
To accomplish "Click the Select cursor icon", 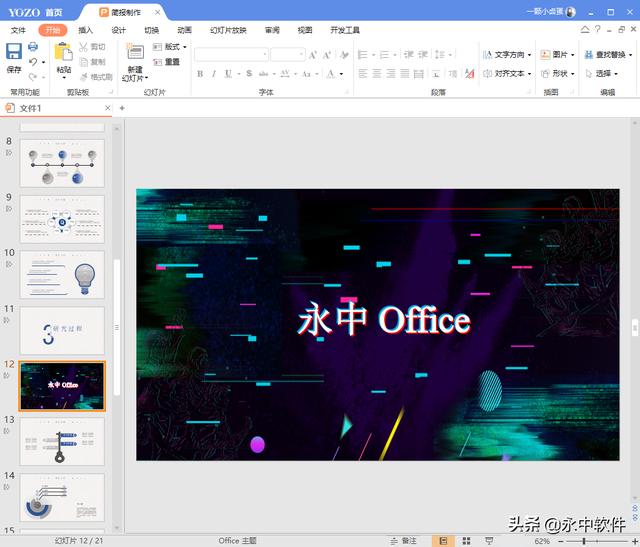I will point(589,74).
